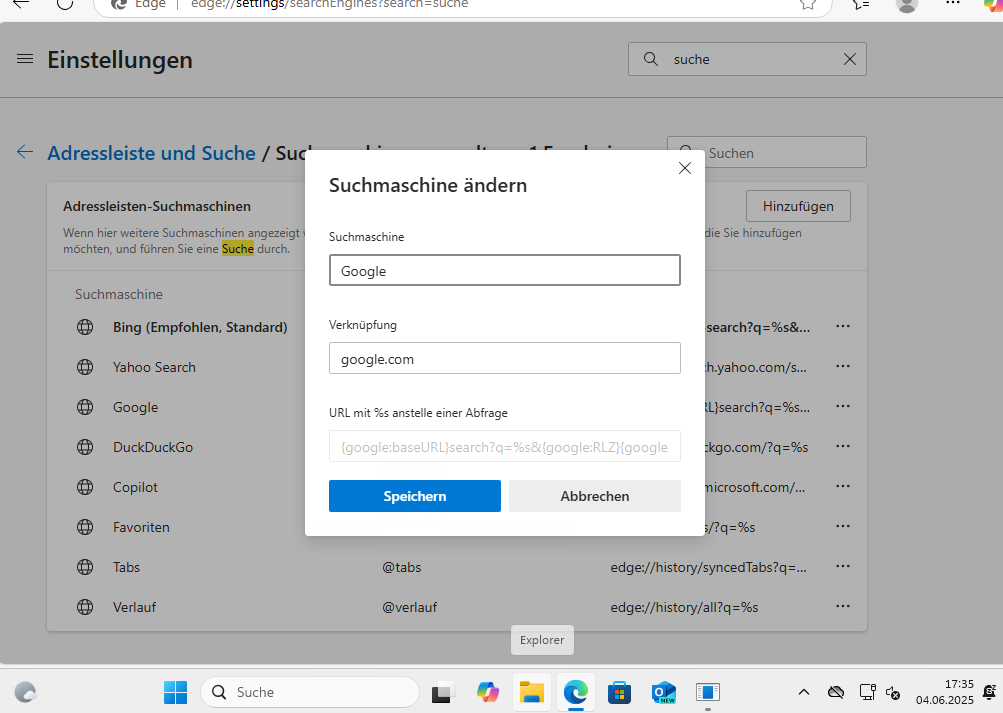The width and height of the screenshot is (1003, 713).
Task: Open more options for DuckDuckGo row
Action: coord(843,446)
